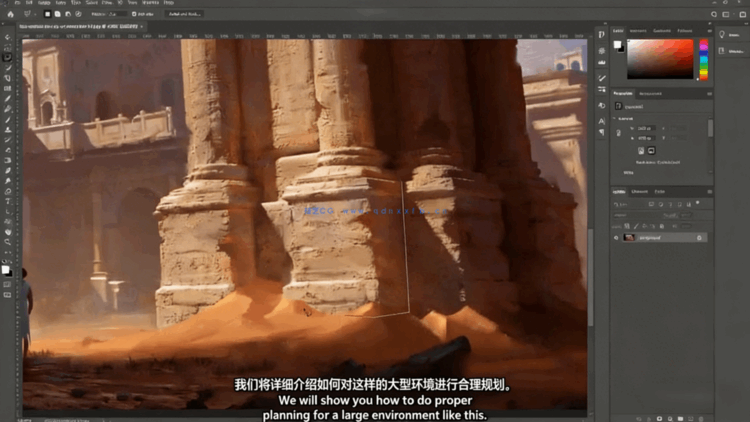Close the open document tab
The height and width of the screenshot is (422, 750).
[x=142, y=26]
